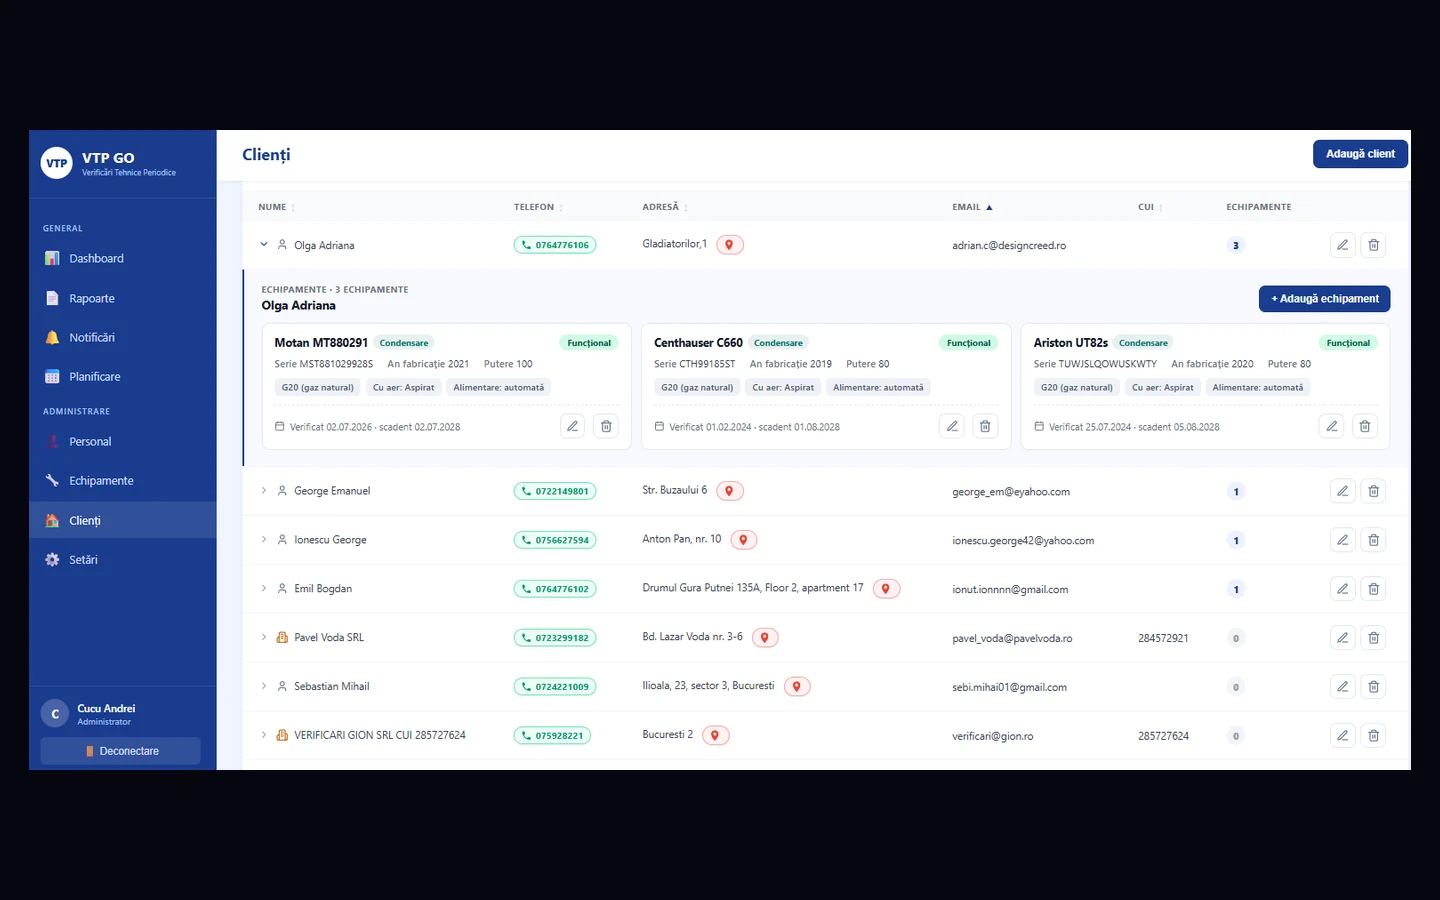Edit the Pavel Voda SRL client row
Screen dimensions: 1440x900
[x=1343, y=638]
